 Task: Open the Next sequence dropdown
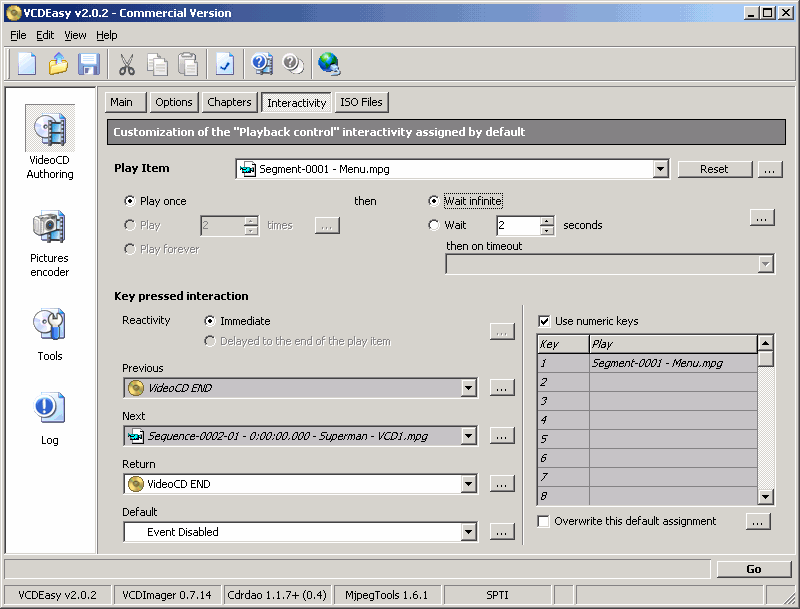tap(468, 436)
